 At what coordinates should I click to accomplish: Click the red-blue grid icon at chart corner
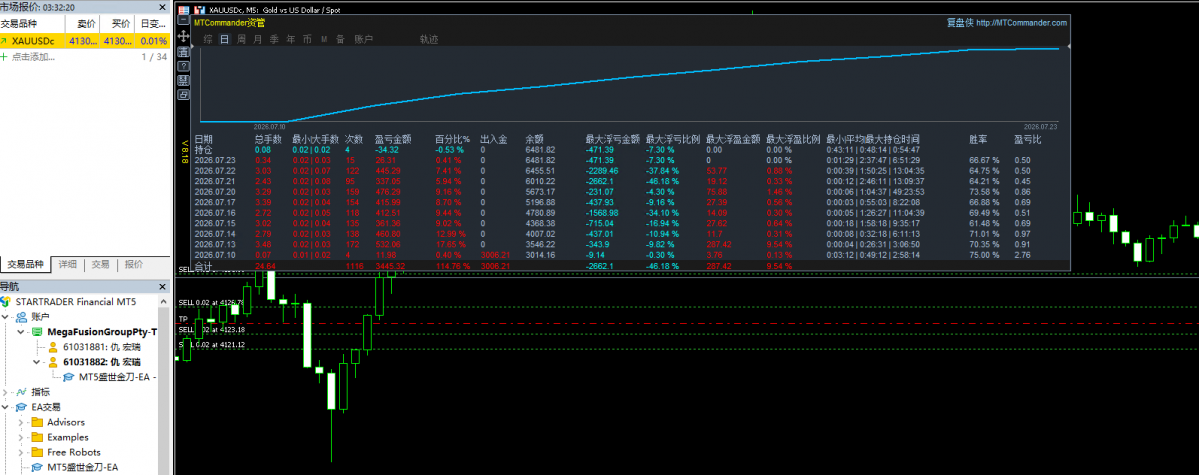[184, 10]
